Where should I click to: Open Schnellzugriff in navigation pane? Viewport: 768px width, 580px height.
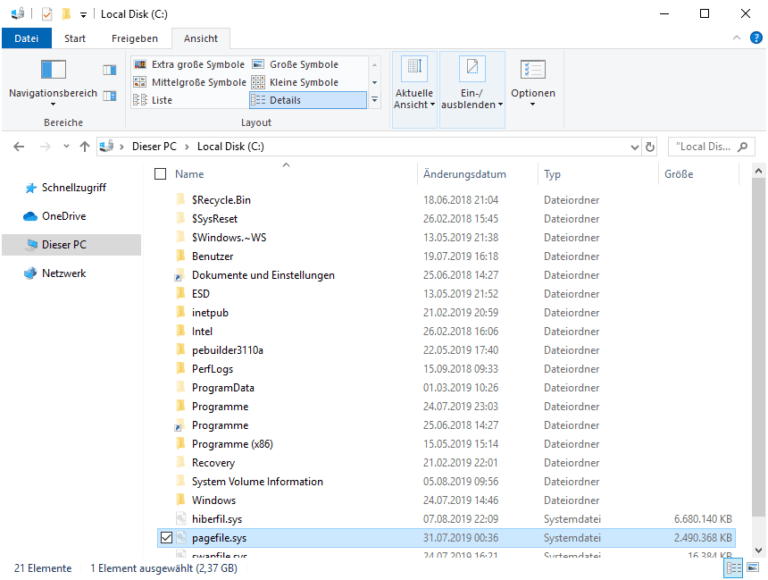(74, 188)
